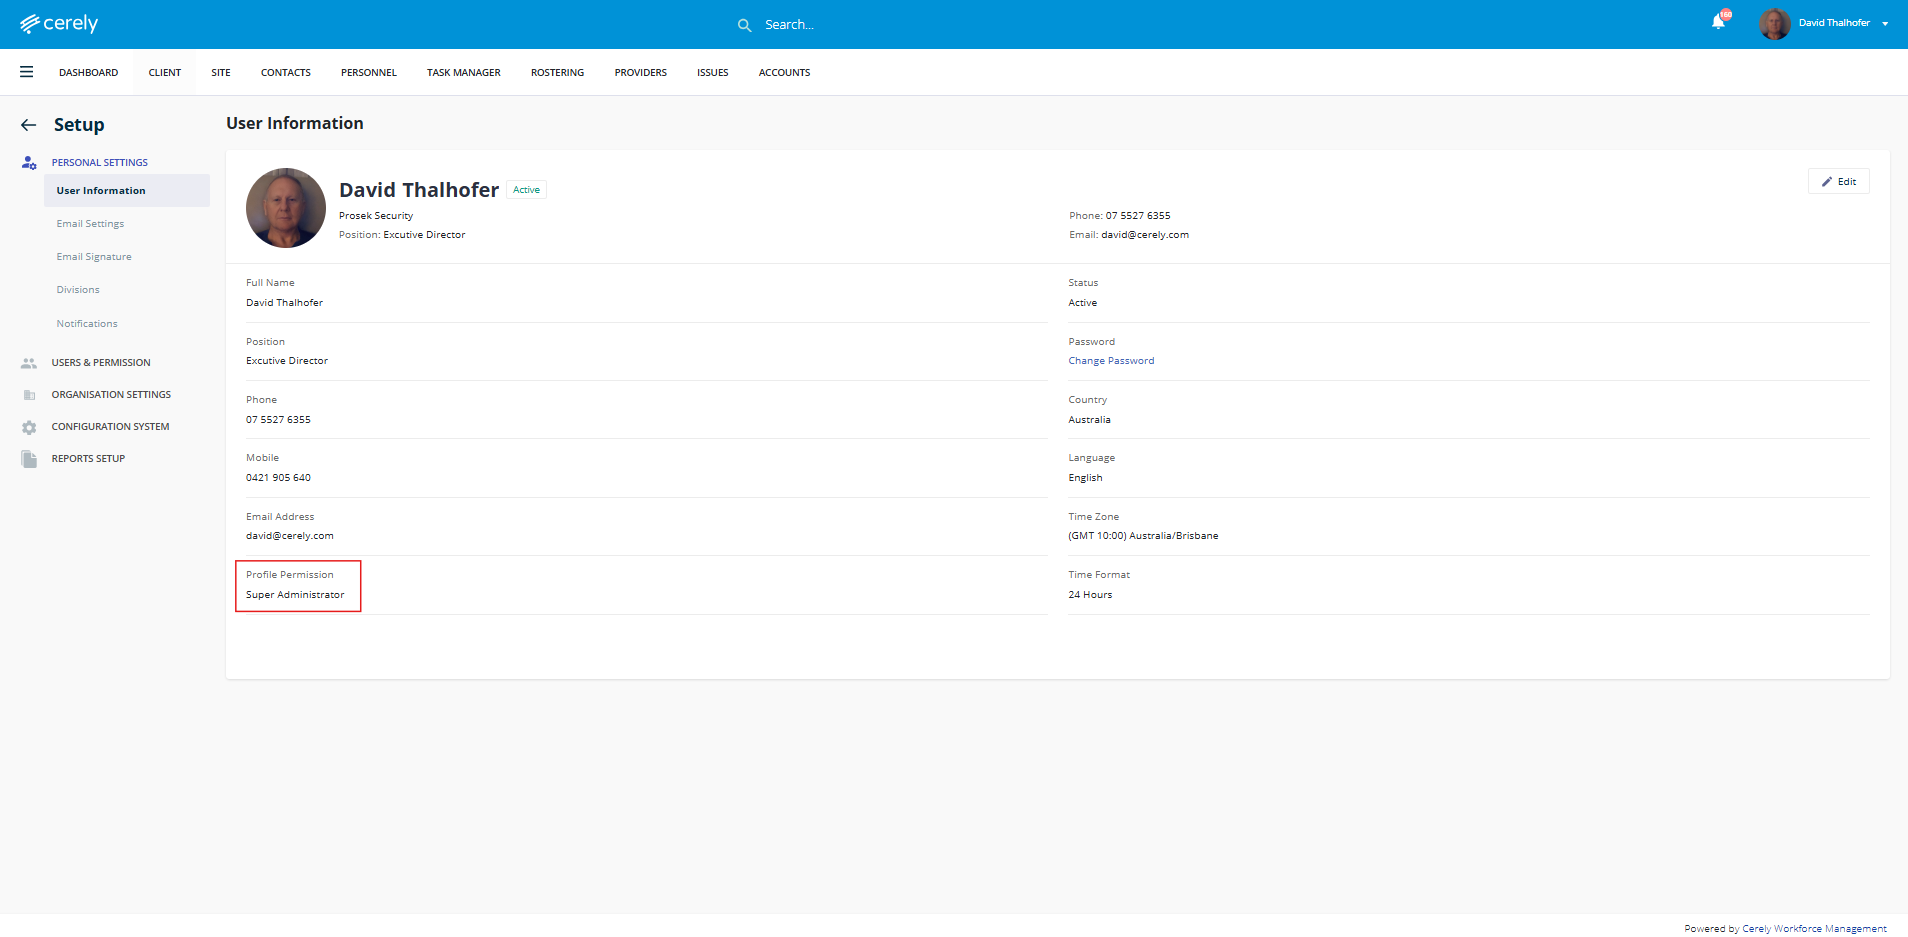
Task: Select Email Settings in the sidebar
Action: tap(90, 224)
